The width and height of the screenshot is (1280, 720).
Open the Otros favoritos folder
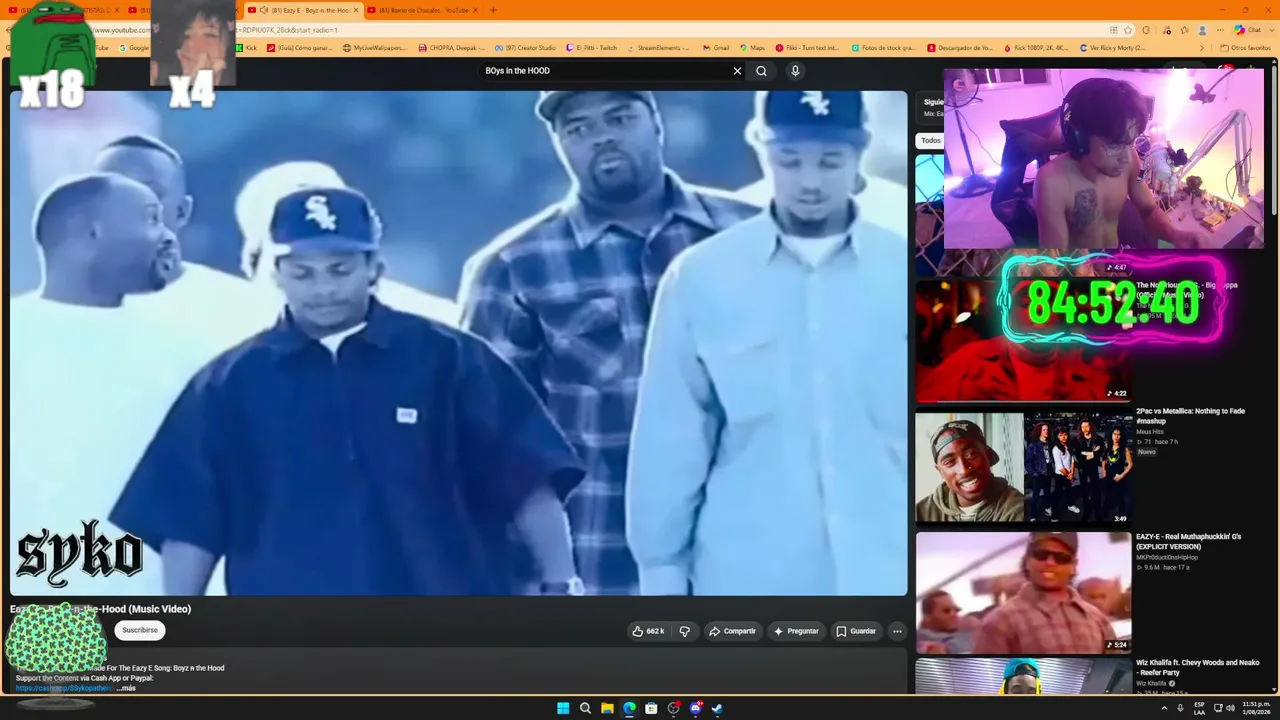[1245, 47]
